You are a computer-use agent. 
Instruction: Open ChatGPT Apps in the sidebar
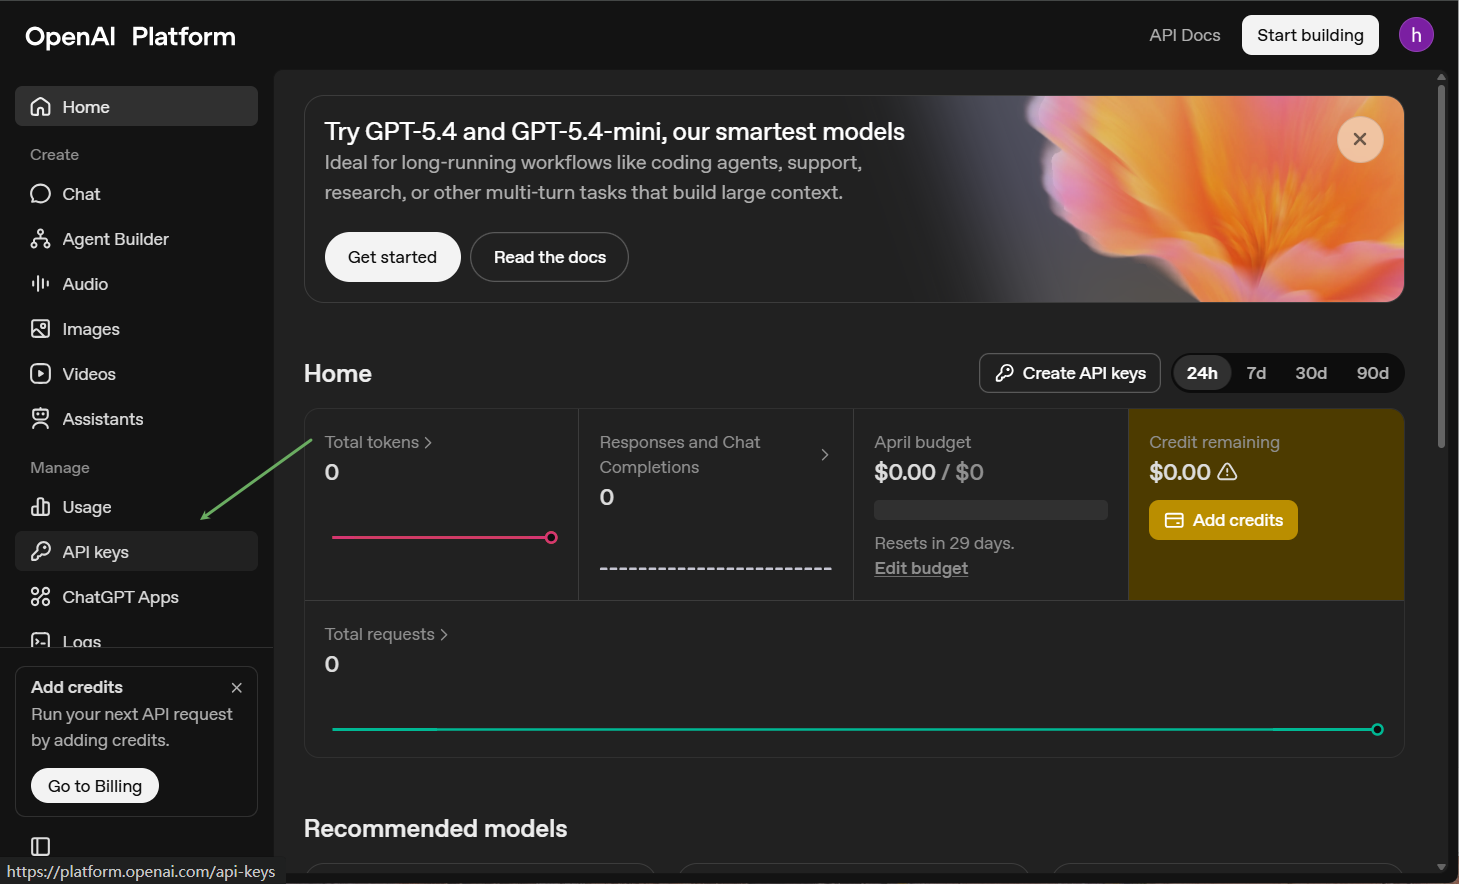click(x=136, y=597)
